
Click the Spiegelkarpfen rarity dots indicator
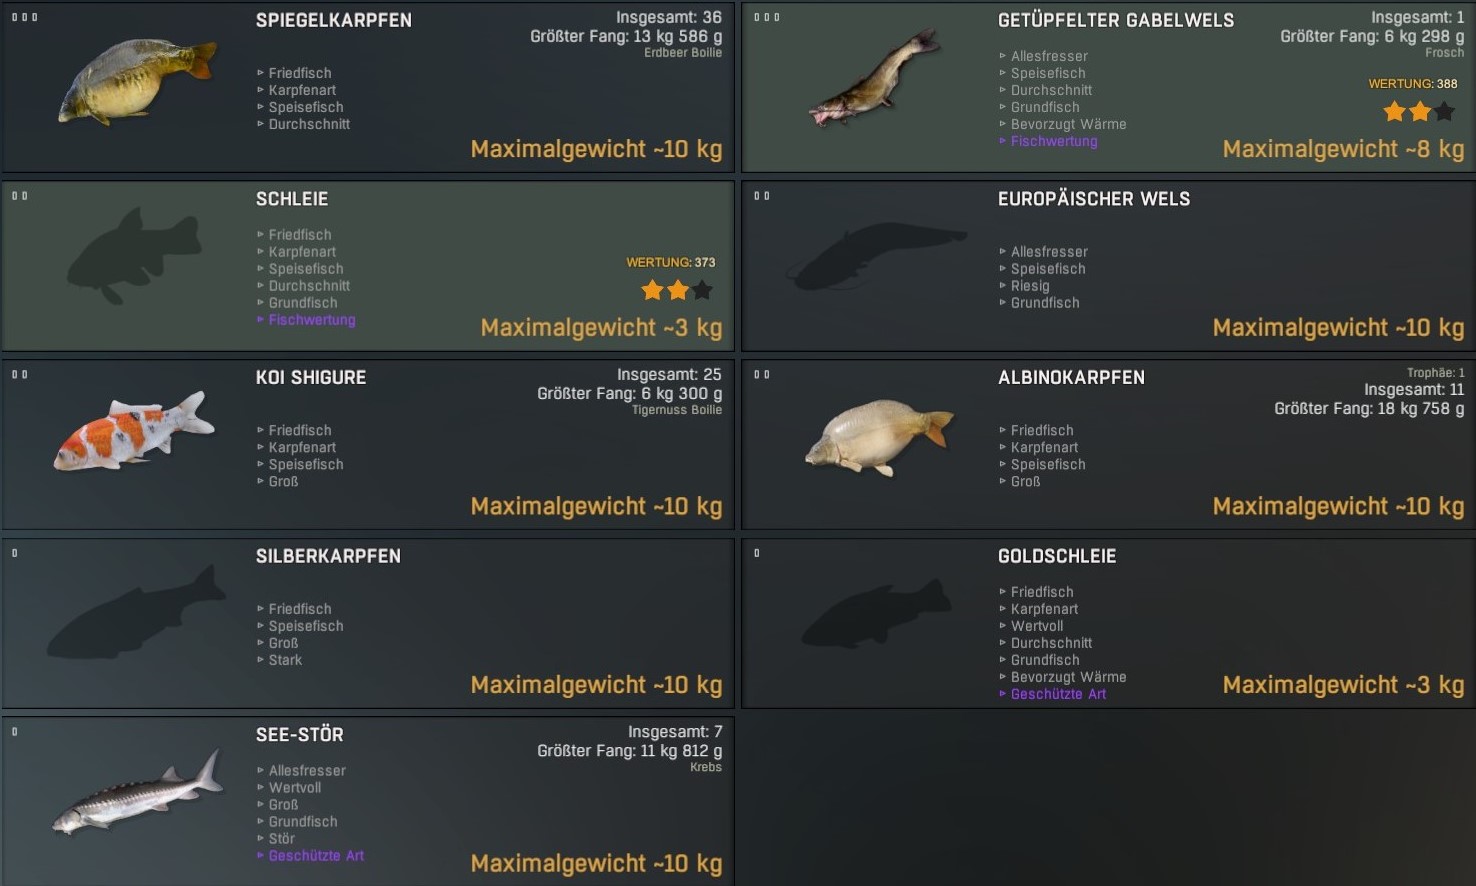(x=24, y=17)
